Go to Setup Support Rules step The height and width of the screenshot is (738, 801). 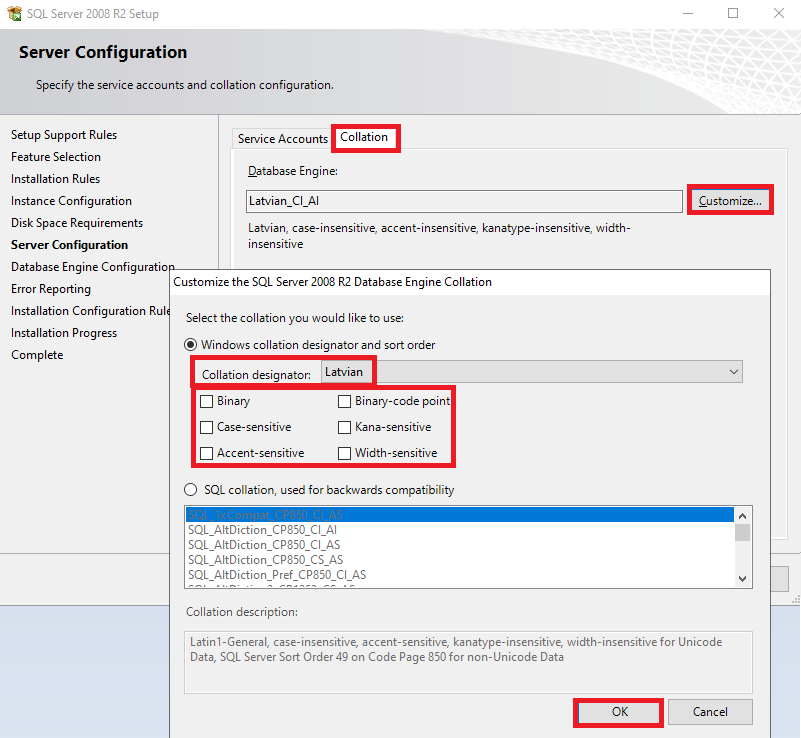tap(64, 135)
